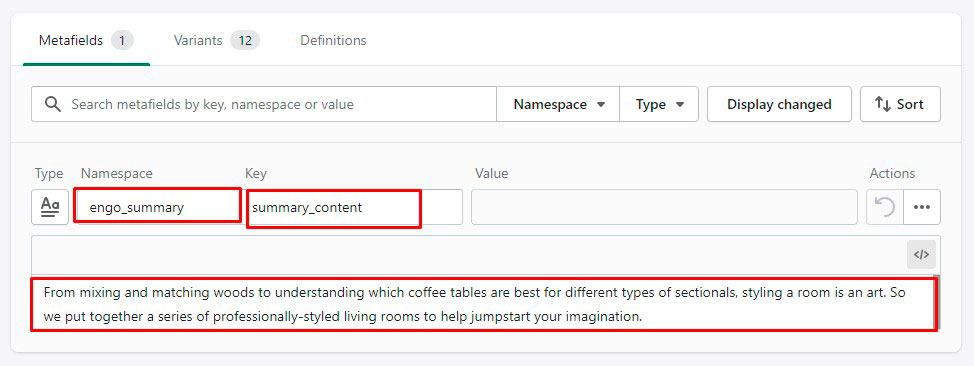Click the text type icon

(x=50, y=207)
